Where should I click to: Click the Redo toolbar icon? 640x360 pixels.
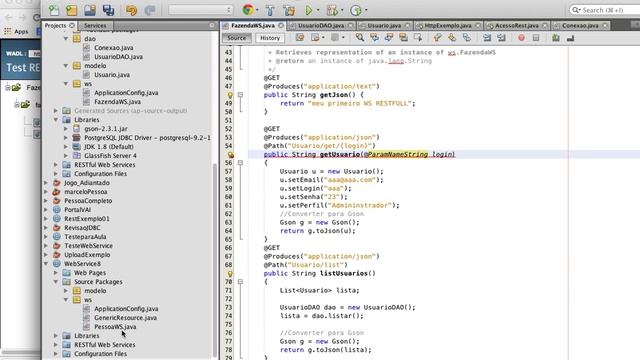click(x=150, y=10)
